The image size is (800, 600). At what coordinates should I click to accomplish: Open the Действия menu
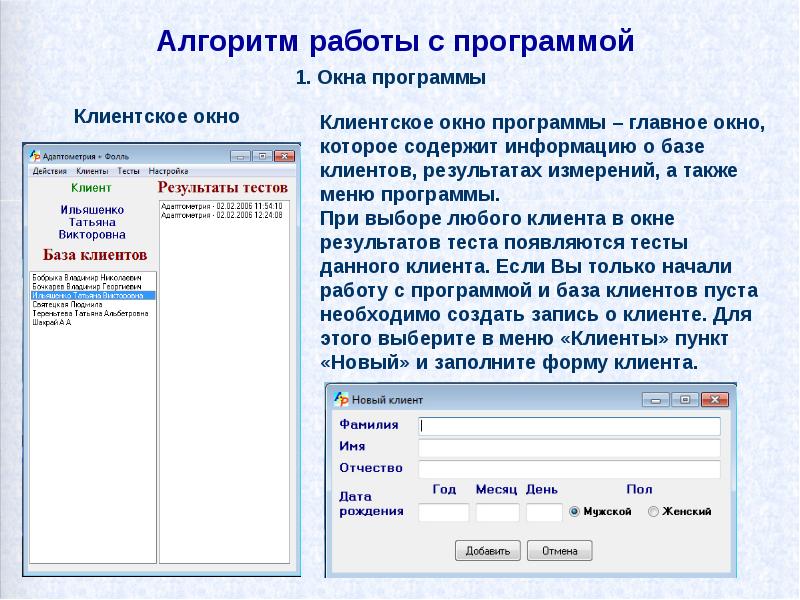pos(50,172)
